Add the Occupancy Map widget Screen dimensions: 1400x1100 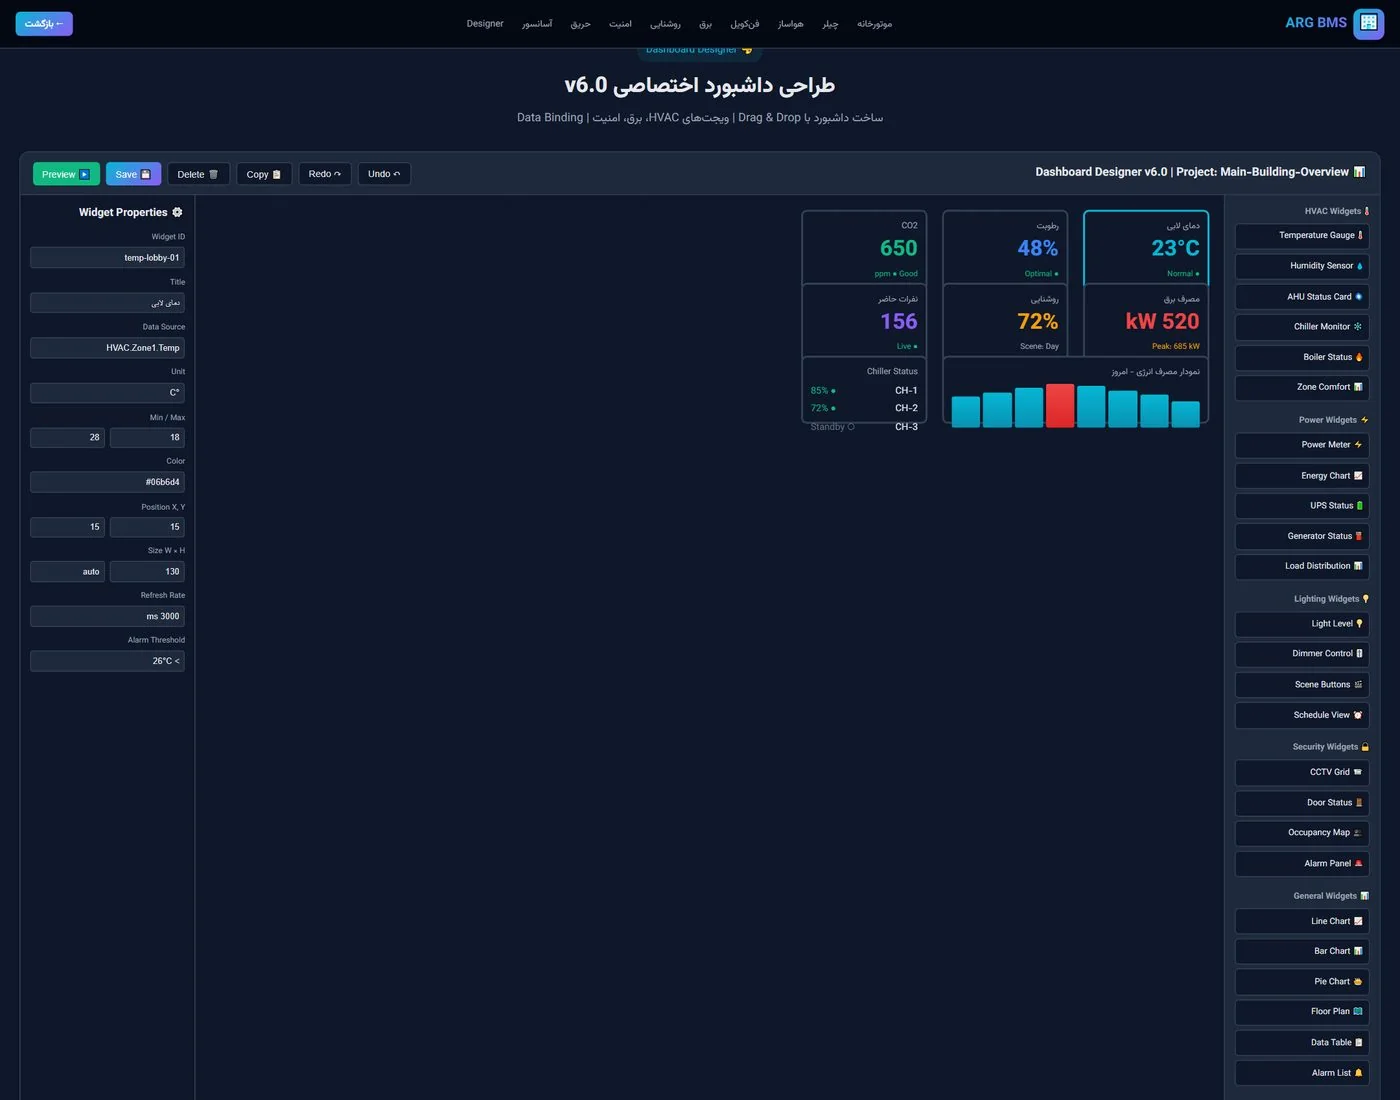(x=1302, y=833)
